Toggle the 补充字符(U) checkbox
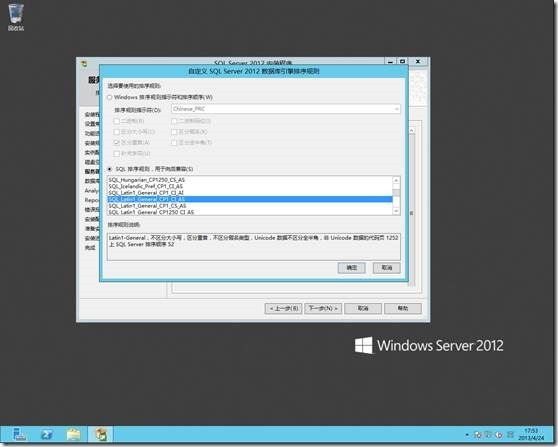558x447 pixels. [x=116, y=154]
